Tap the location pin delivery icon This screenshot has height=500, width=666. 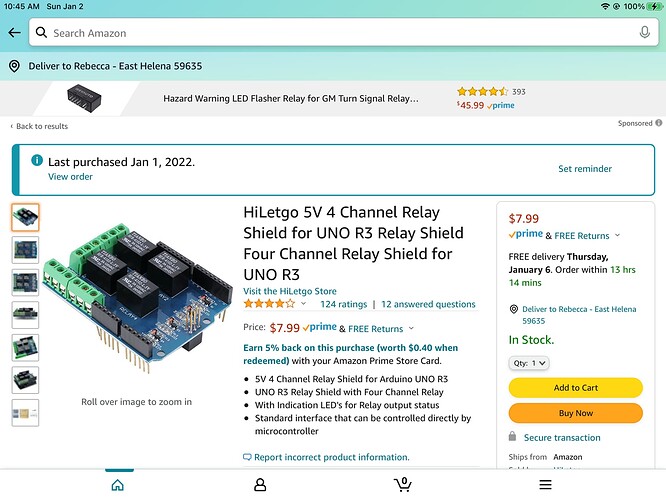(x=15, y=66)
